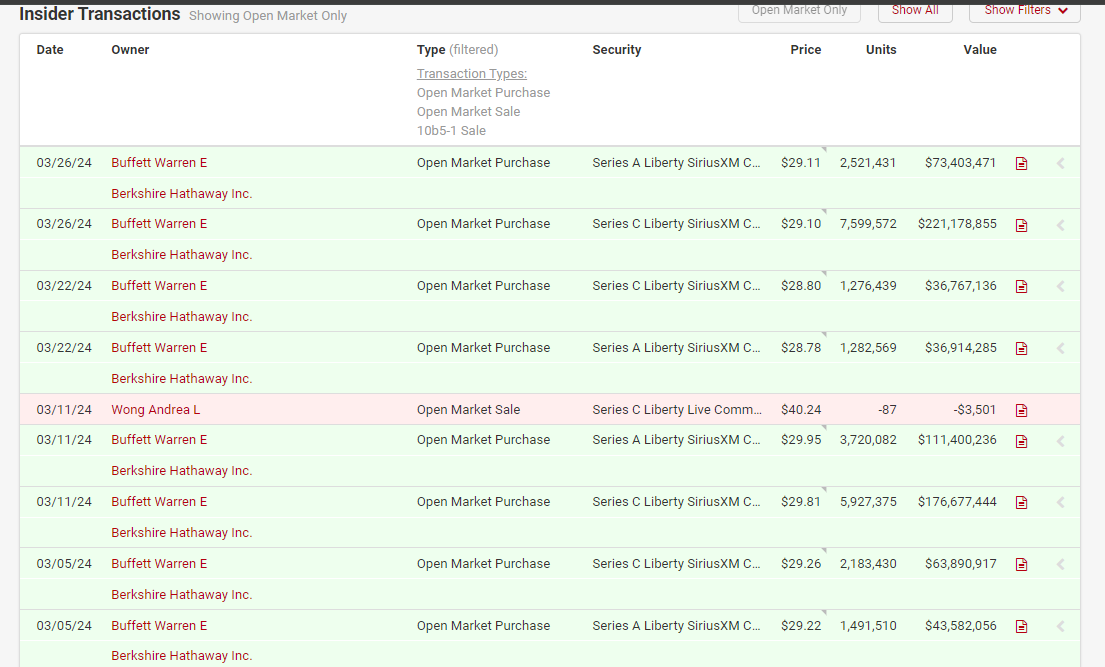Expand row chevron for $63,890,917 transaction
Image resolution: width=1105 pixels, height=667 pixels.
[1061, 564]
